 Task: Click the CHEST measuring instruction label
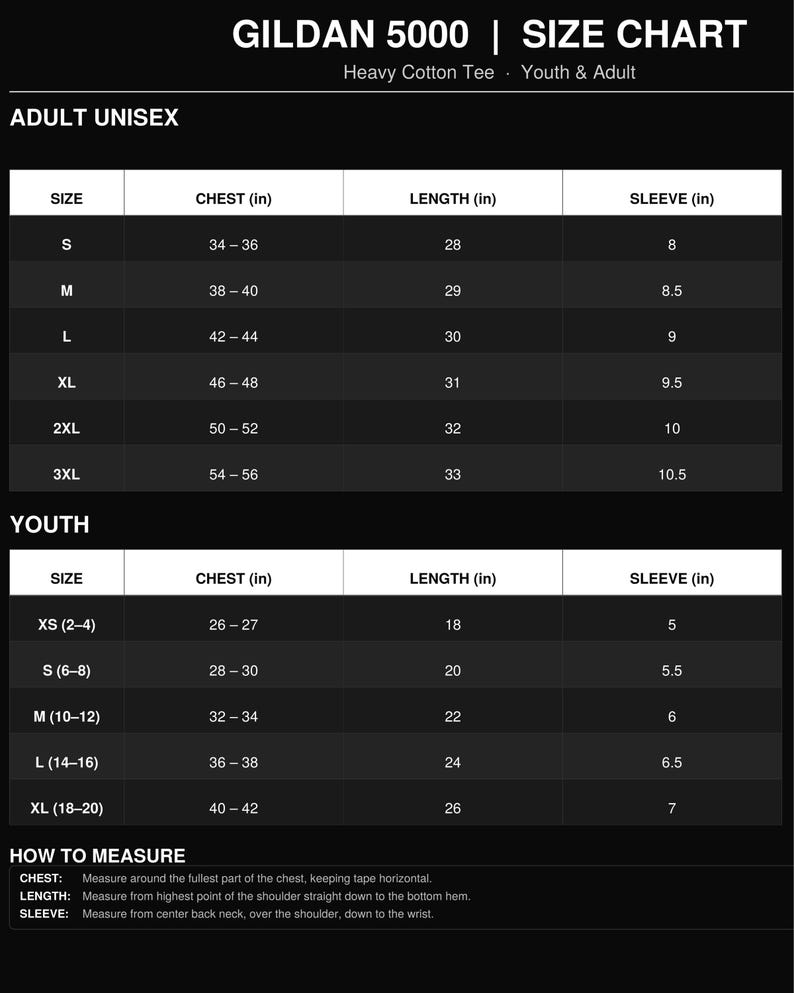coord(41,878)
